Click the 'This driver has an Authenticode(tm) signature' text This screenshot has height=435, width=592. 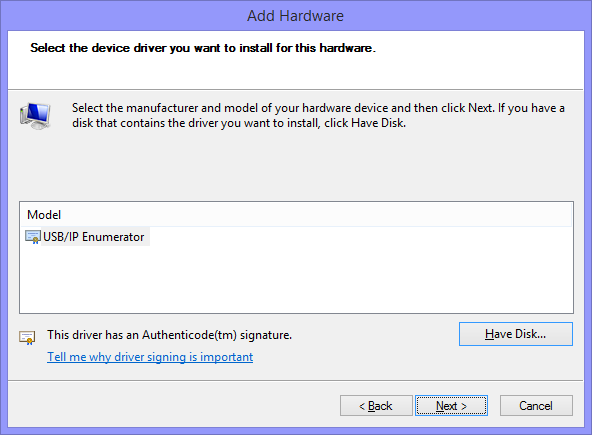pyautogui.click(x=170, y=335)
